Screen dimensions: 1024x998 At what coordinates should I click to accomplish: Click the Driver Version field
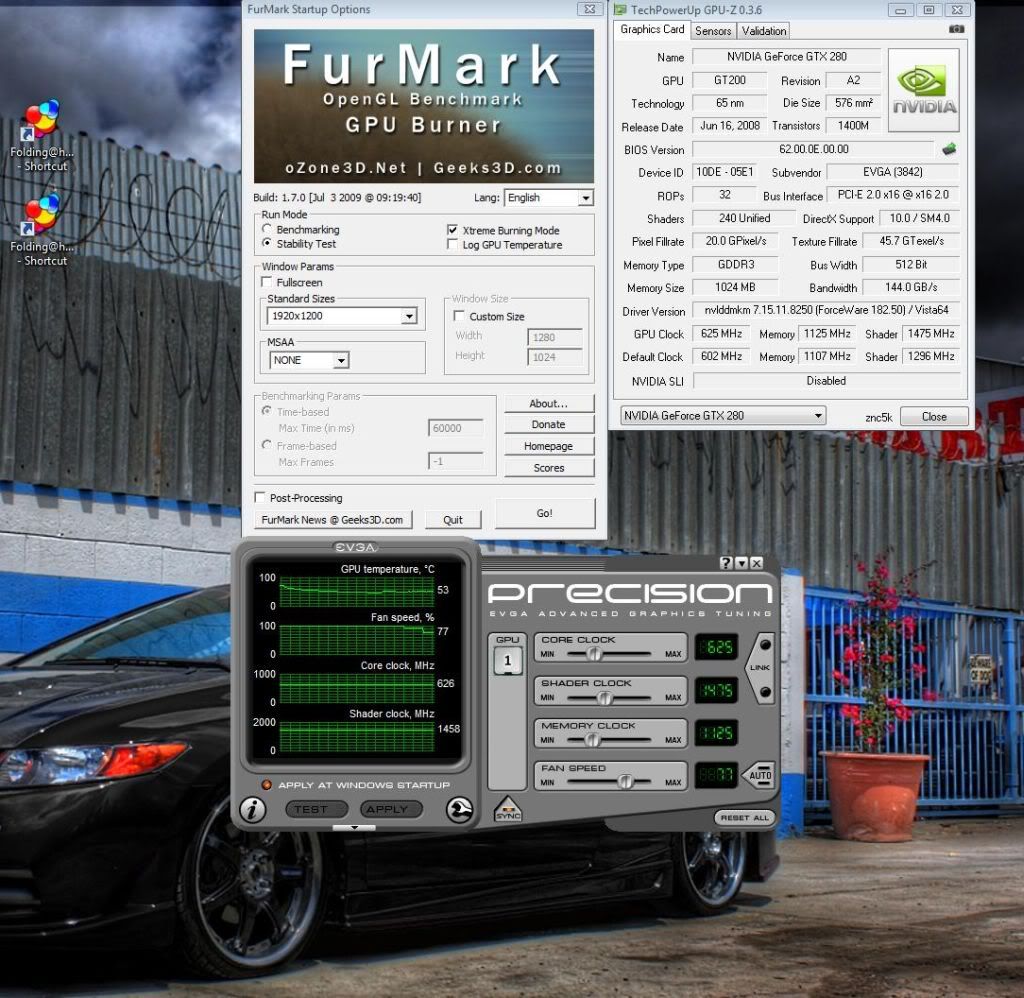(825, 310)
